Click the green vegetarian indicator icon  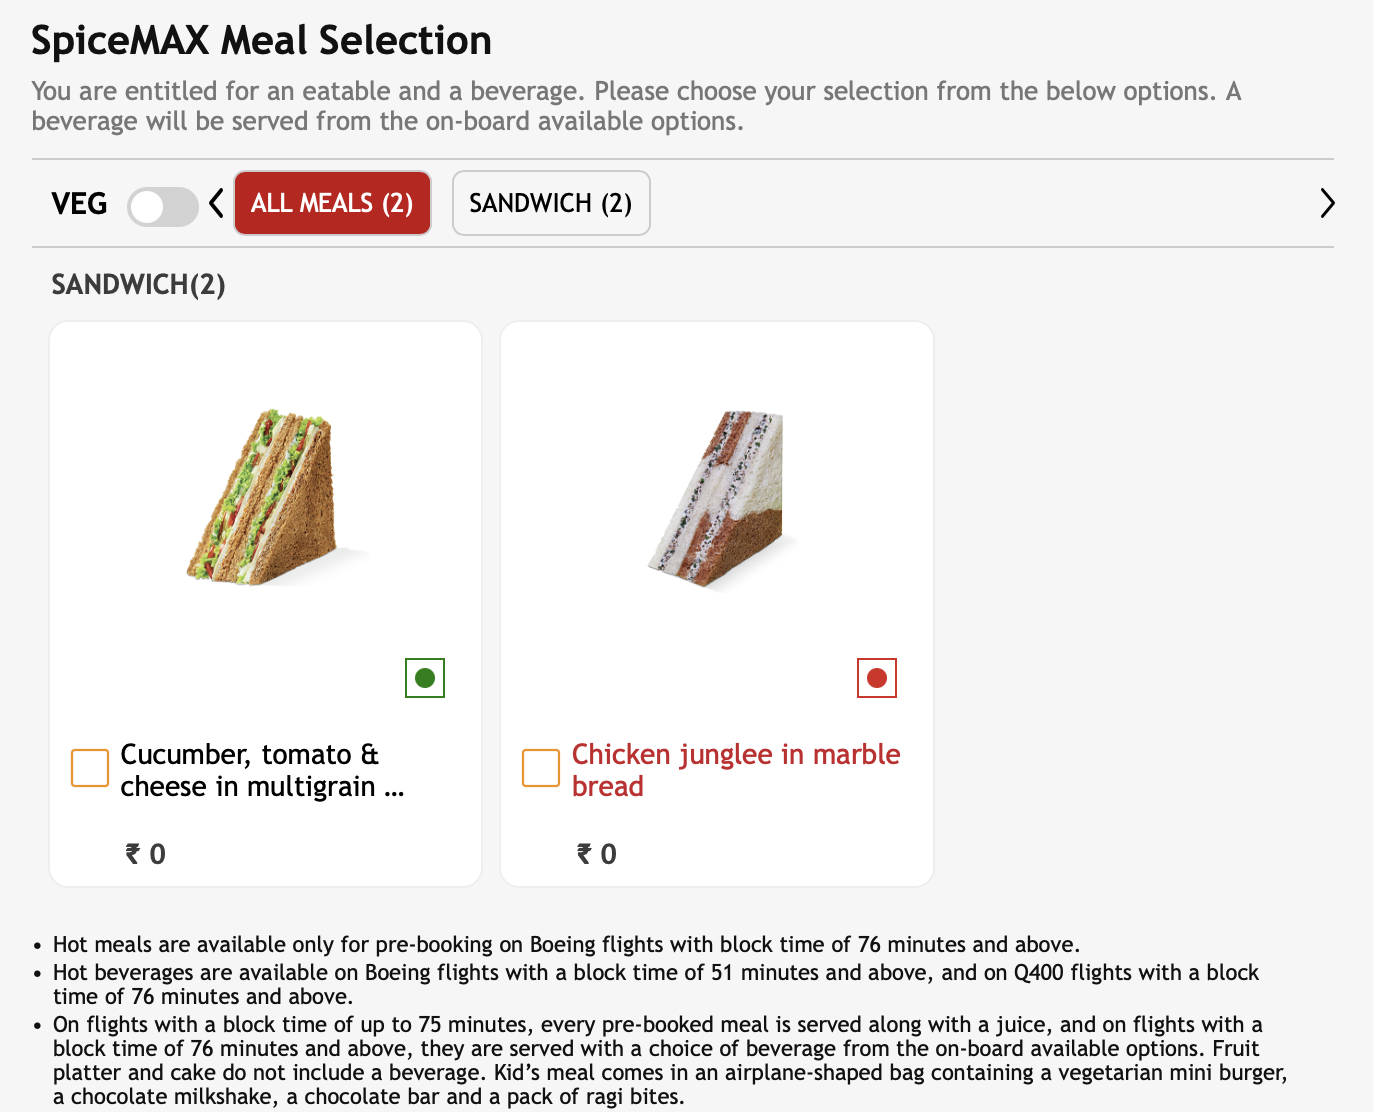425,678
